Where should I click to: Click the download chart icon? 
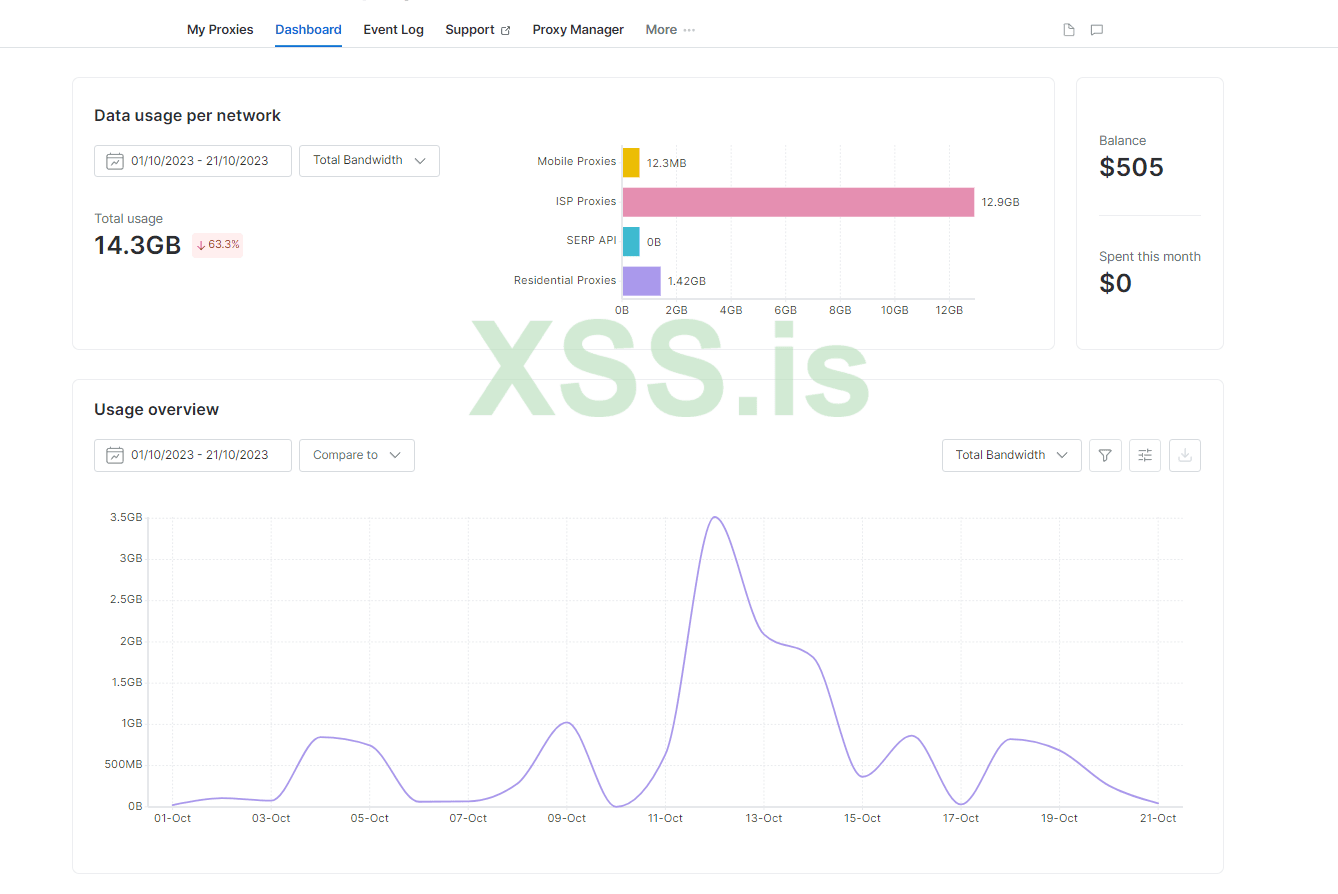[1185, 455]
